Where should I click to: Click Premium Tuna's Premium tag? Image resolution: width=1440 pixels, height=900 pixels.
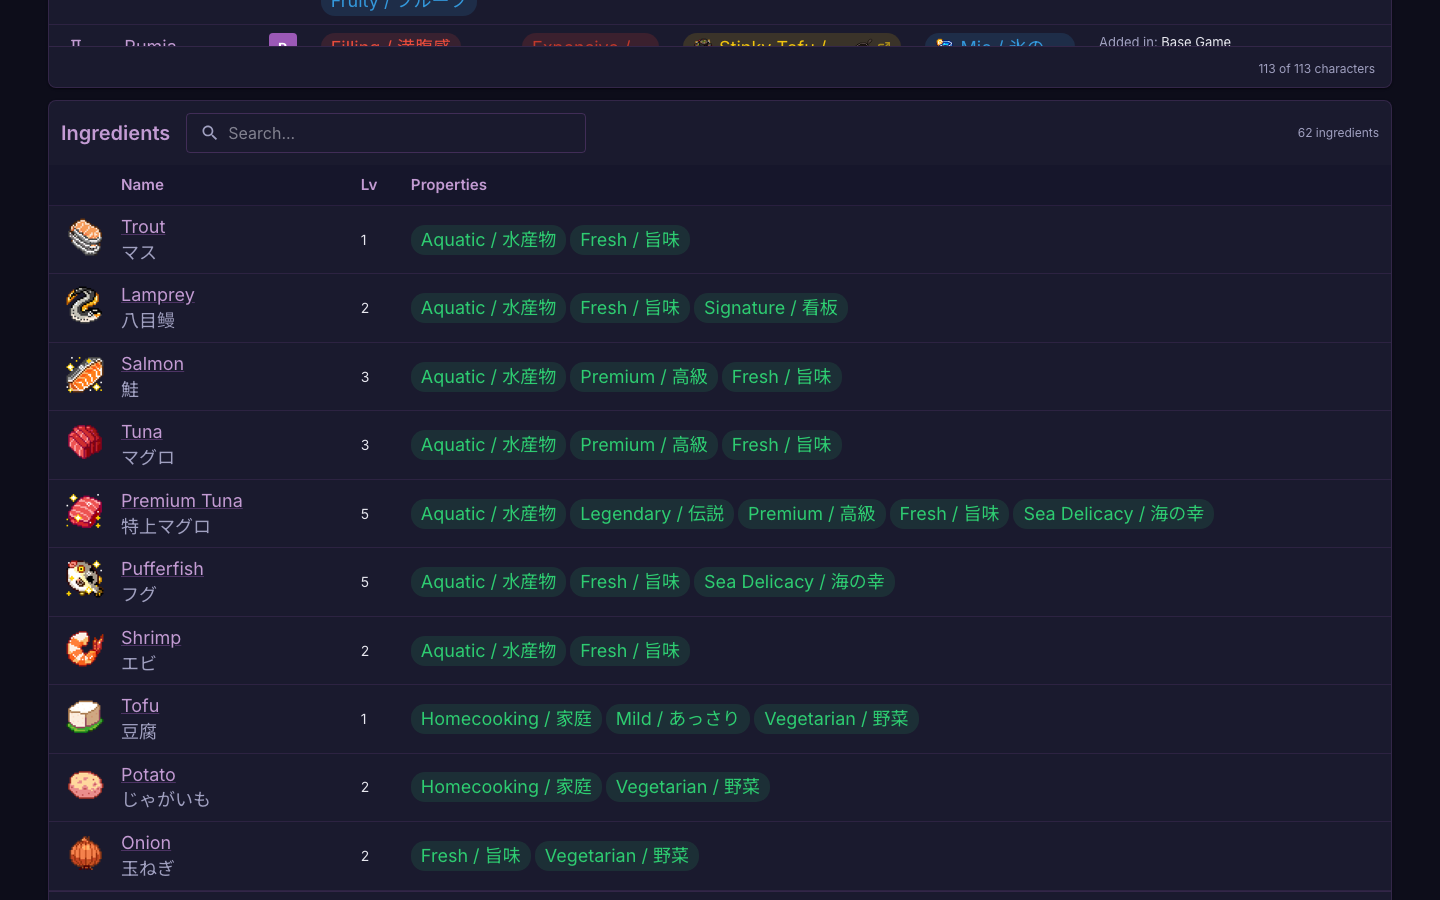click(x=812, y=514)
